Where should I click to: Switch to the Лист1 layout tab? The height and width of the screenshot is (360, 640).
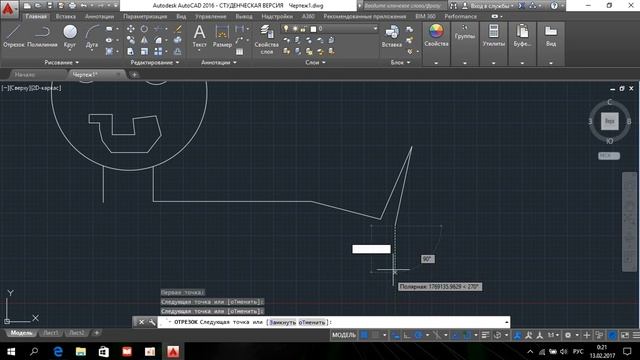click(x=51, y=333)
